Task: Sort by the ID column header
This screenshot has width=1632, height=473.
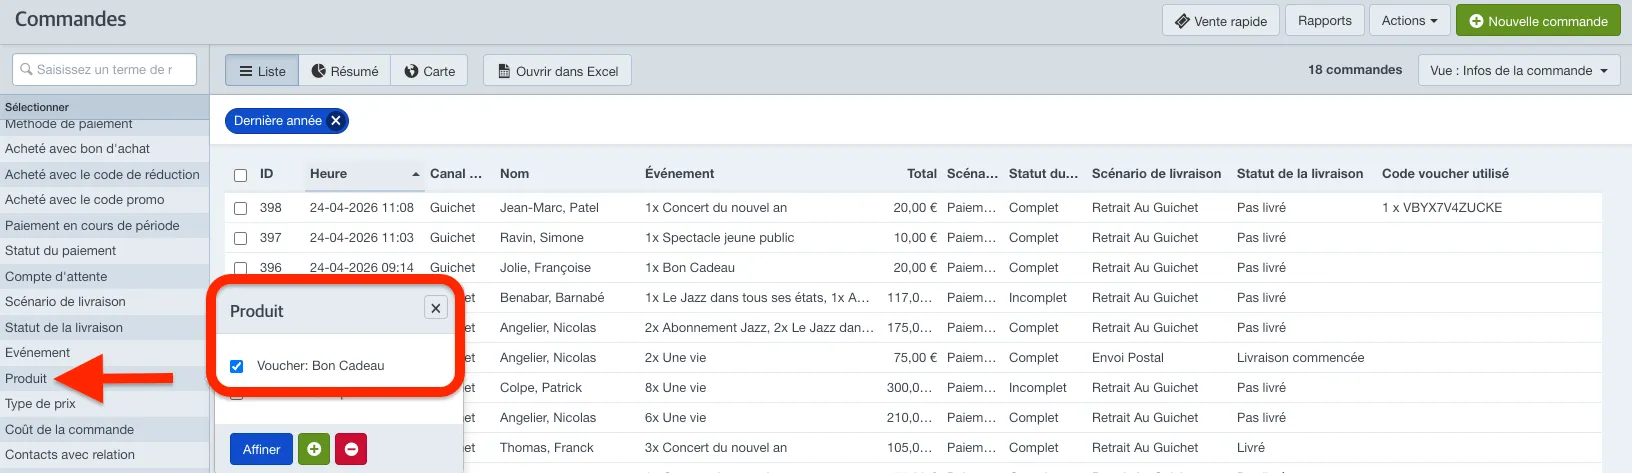Action: [x=266, y=173]
